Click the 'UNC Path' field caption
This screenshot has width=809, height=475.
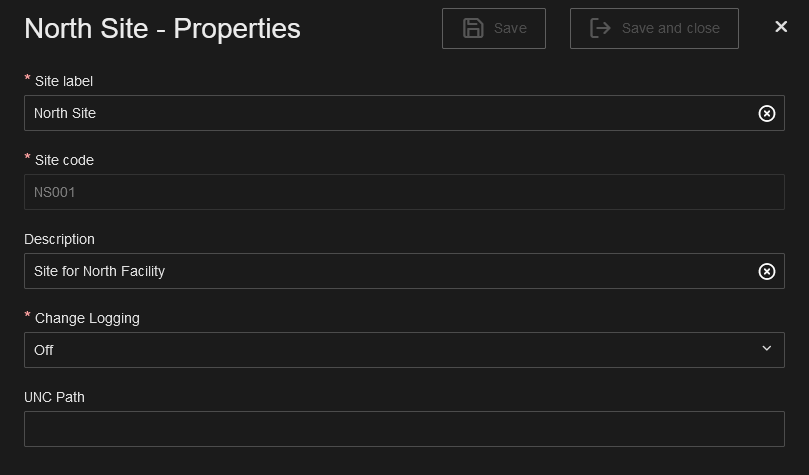pyautogui.click(x=54, y=397)
